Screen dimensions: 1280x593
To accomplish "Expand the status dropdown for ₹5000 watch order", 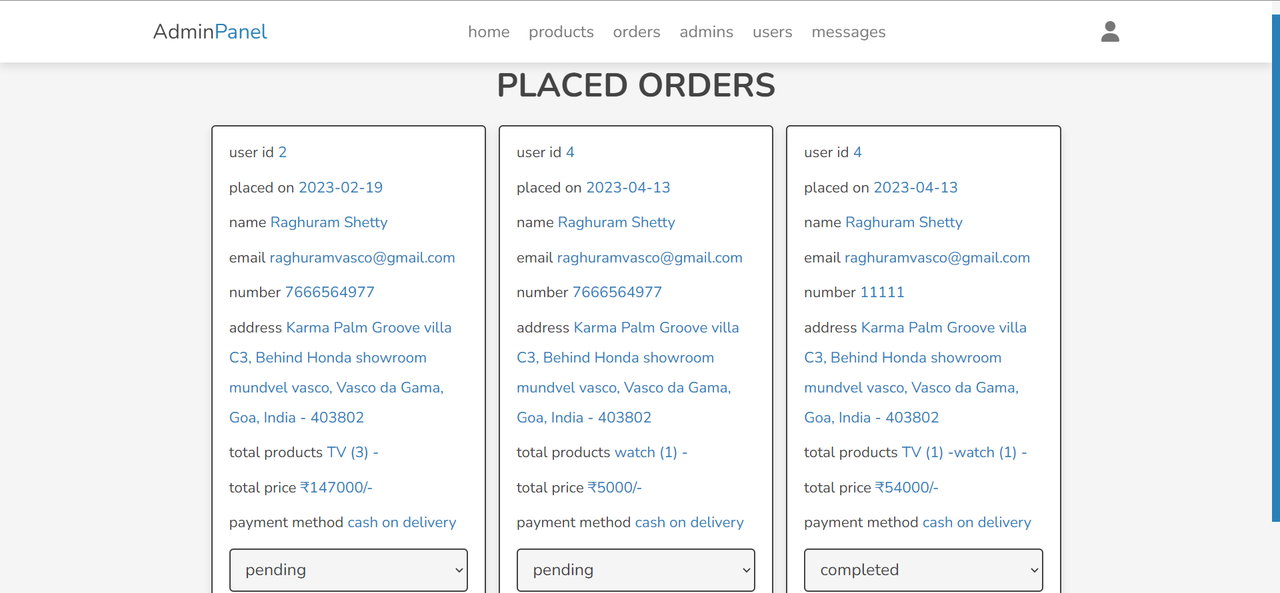I will click(636, 570).
